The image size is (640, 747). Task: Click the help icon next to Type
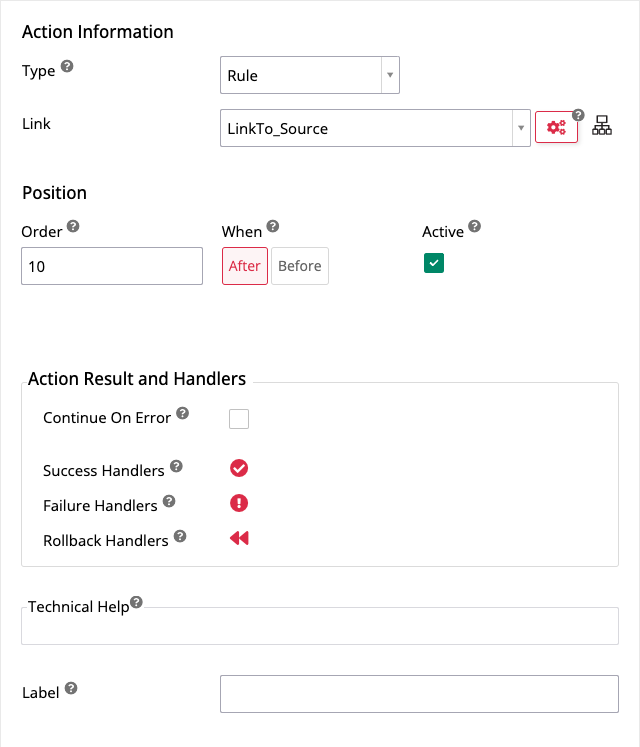67,67
